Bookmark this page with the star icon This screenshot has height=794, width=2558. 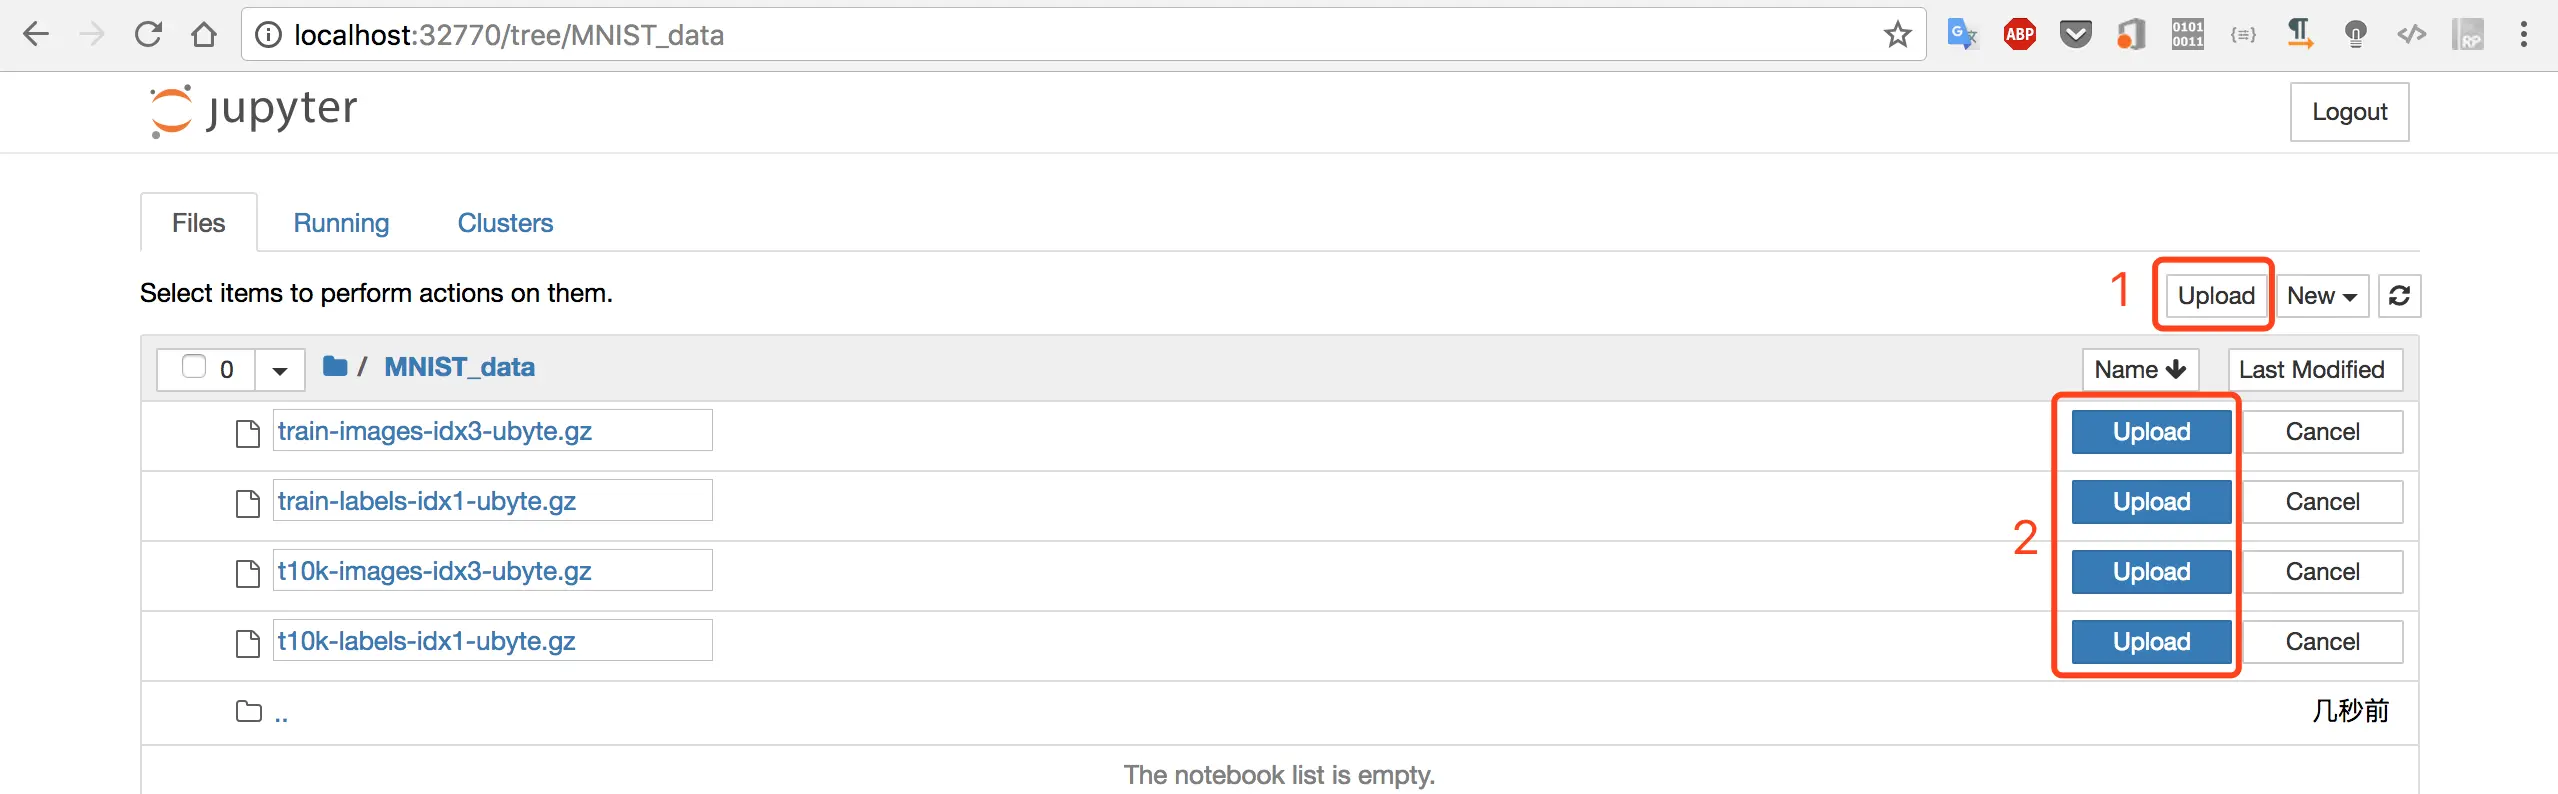[x=1897, y=35]
